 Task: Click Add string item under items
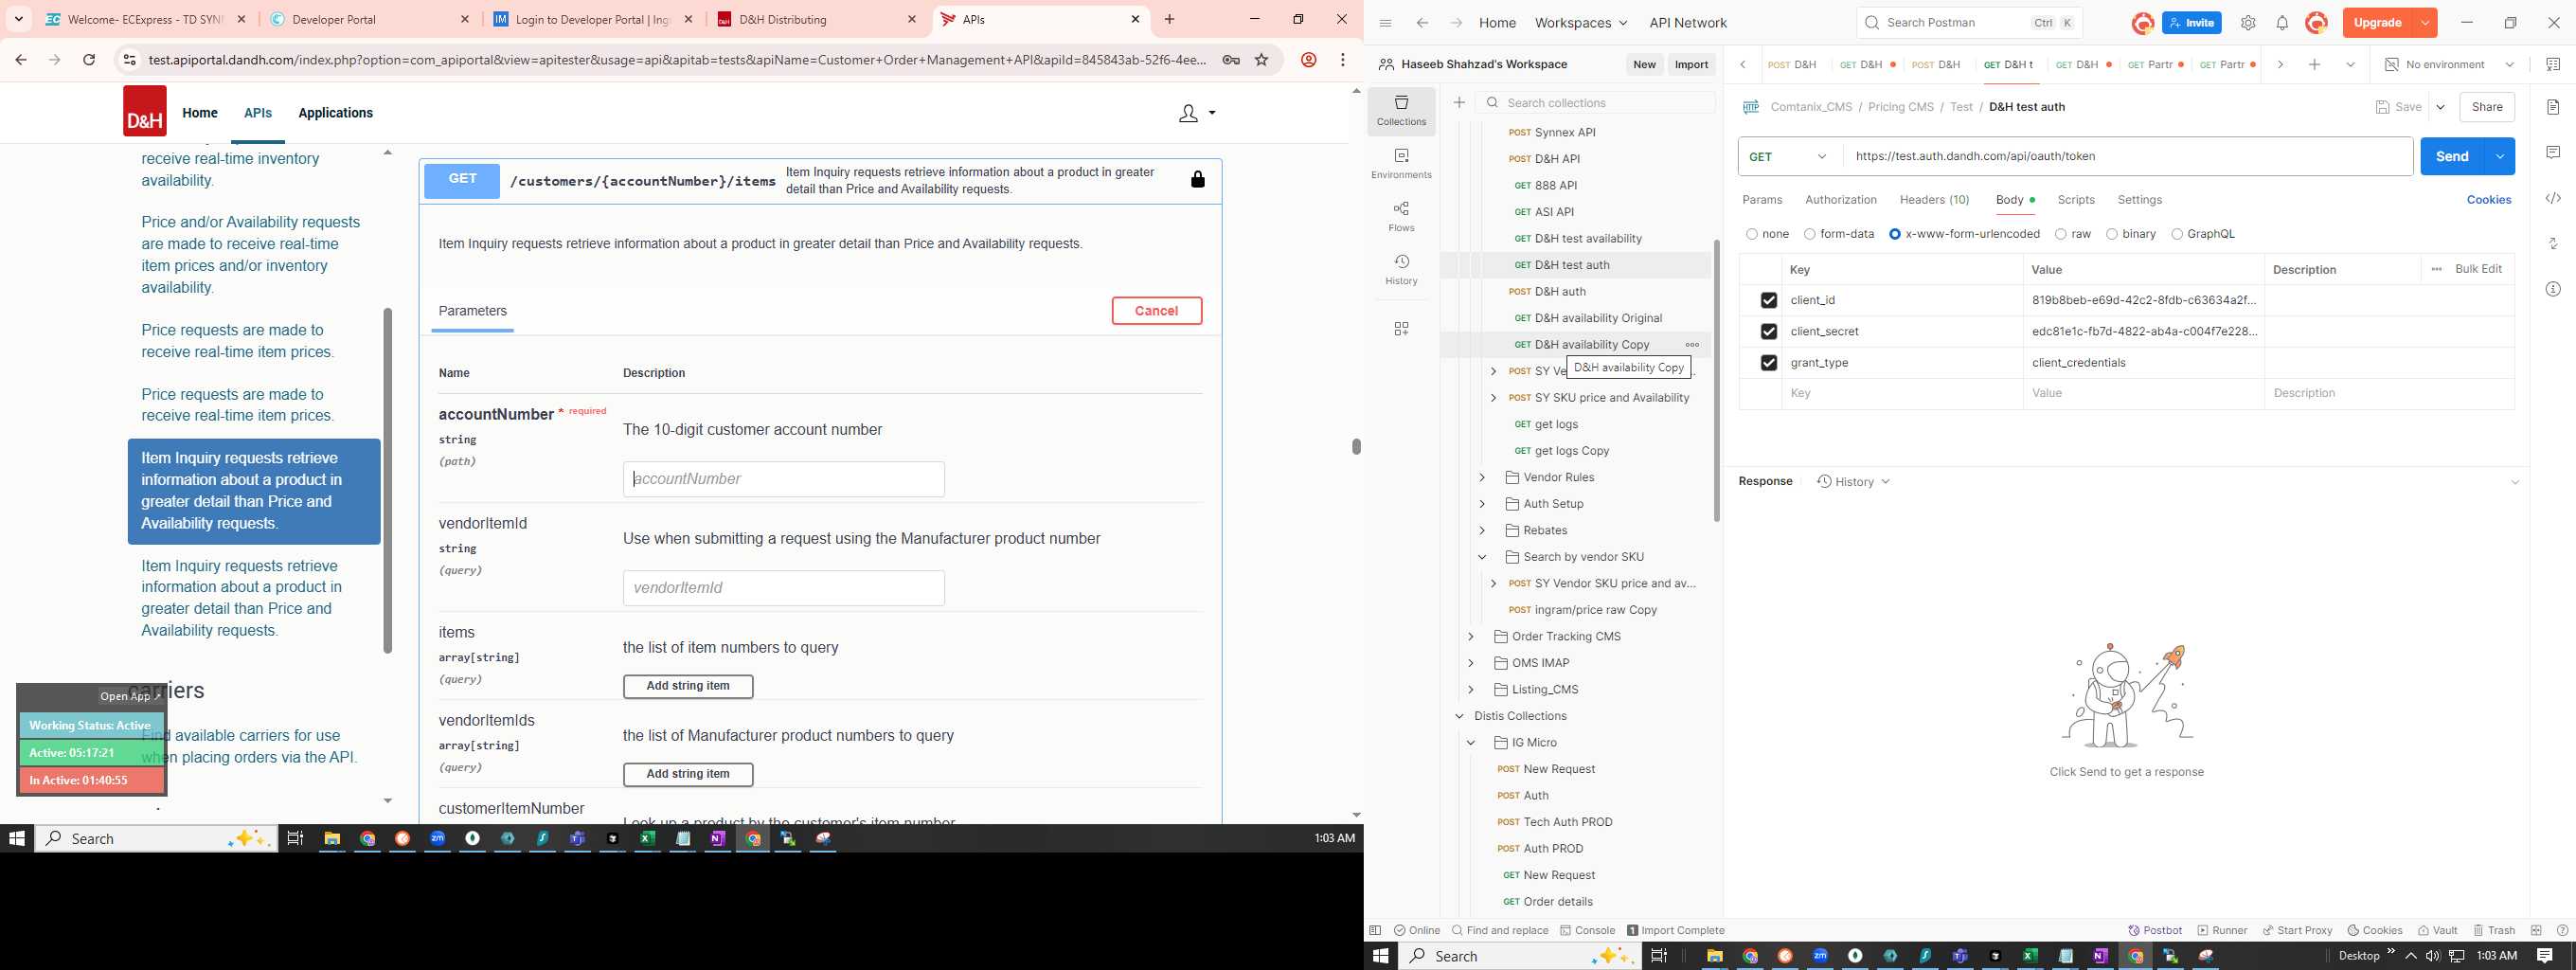coord(688,686)
